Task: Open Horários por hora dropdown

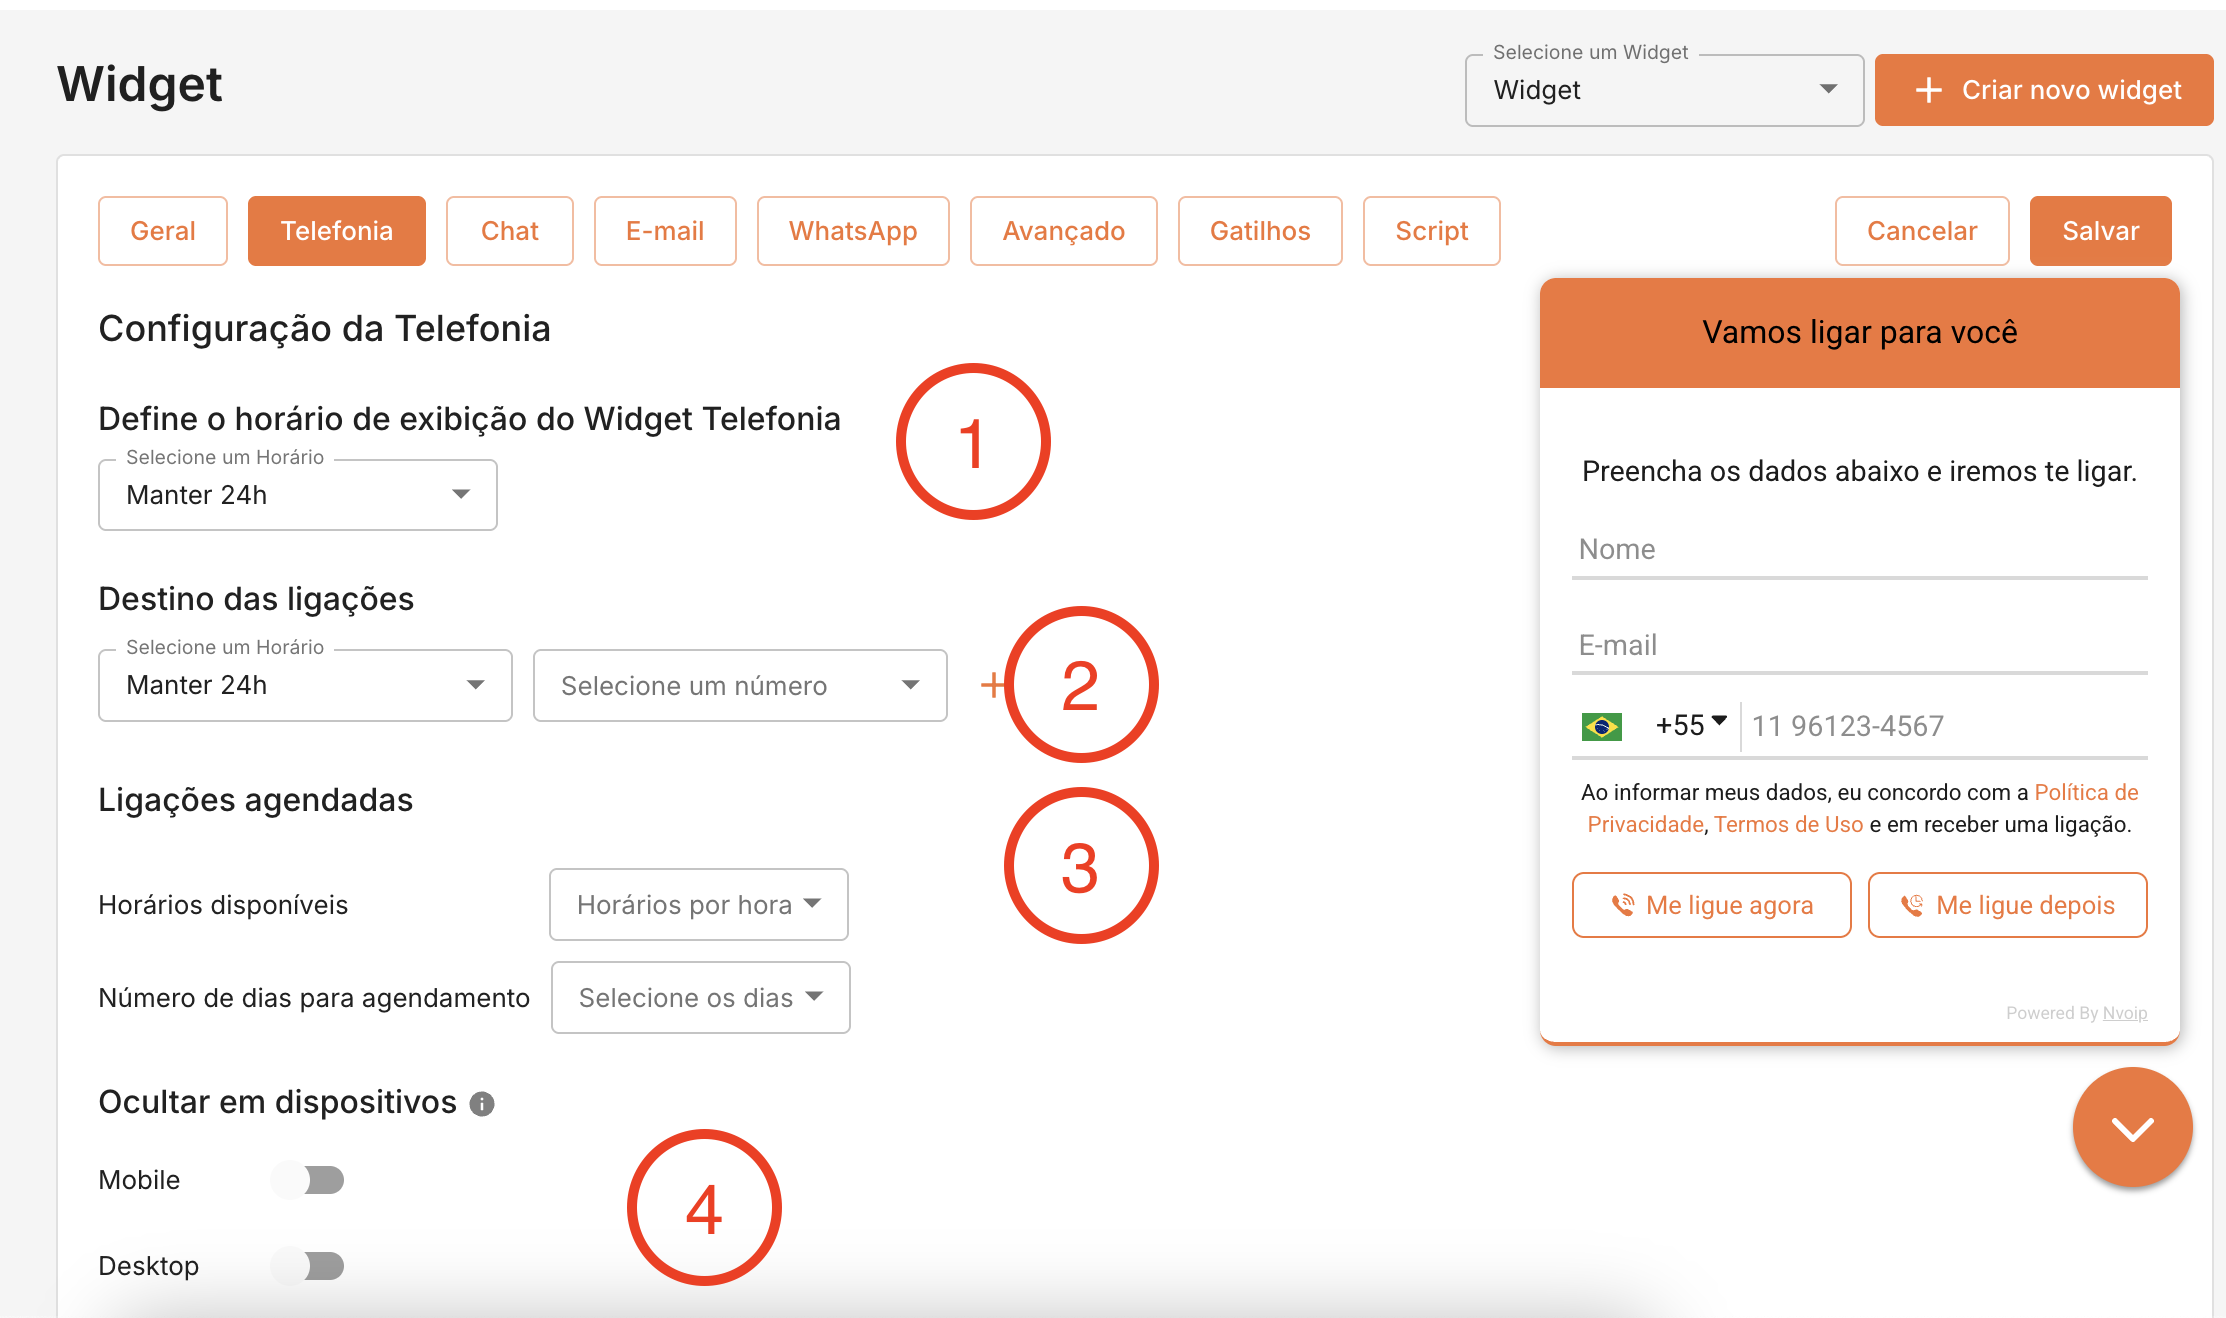Action: click(x=698, y=905)
